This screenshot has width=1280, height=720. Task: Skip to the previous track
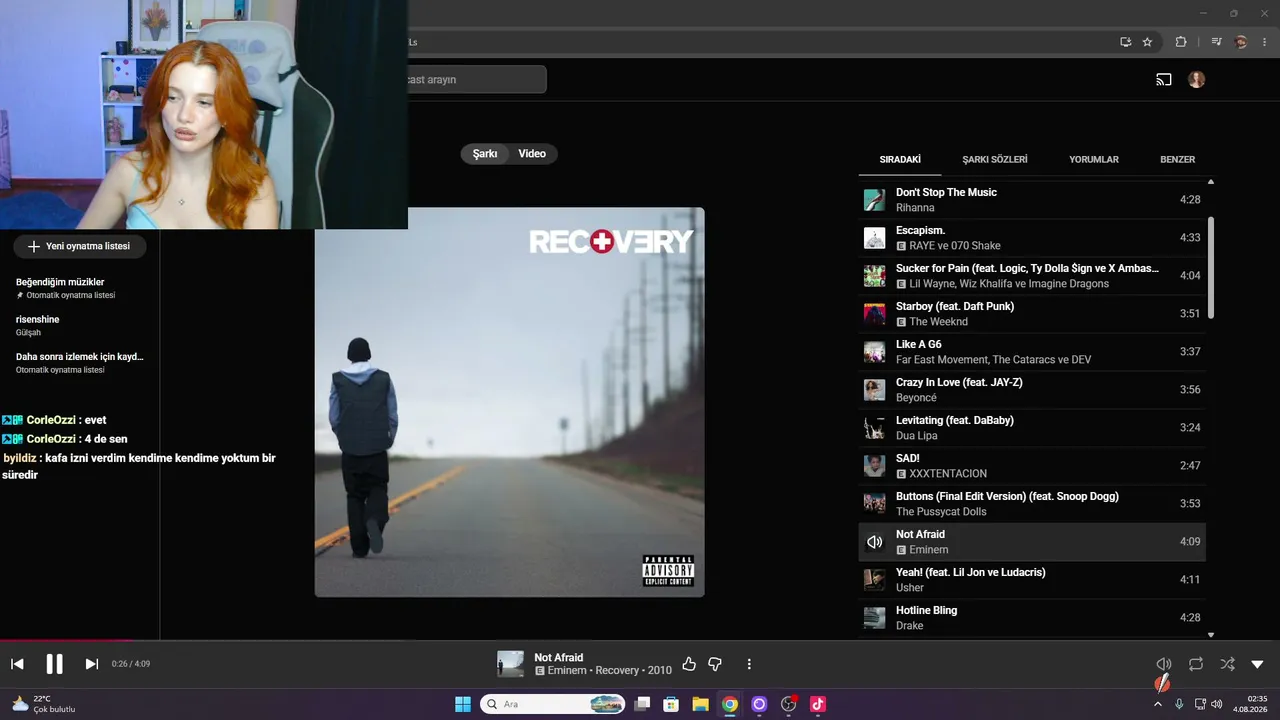tap(17, 664)
